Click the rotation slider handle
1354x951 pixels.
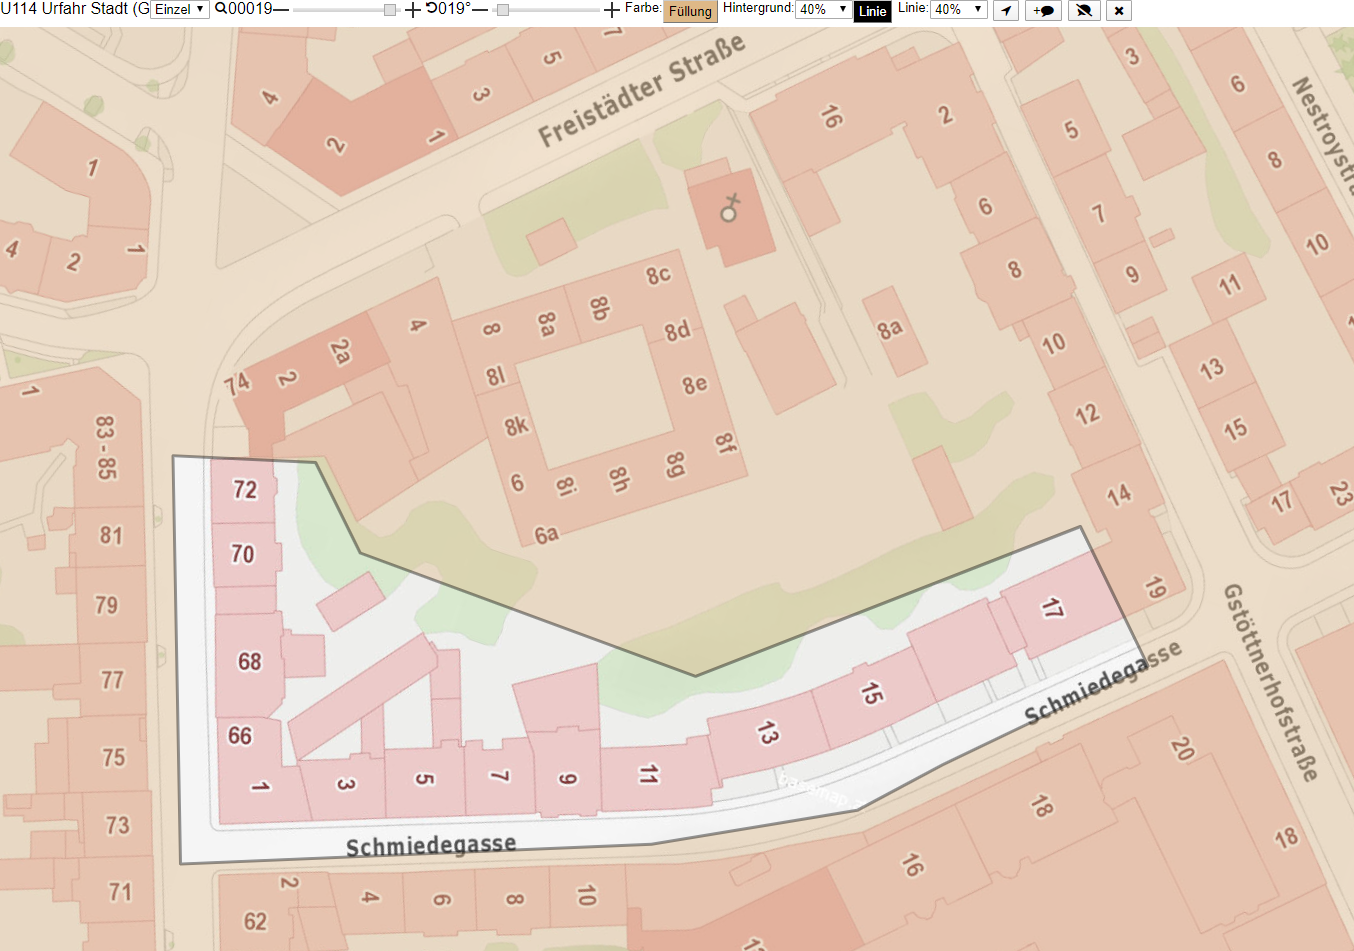coord(503,10)
